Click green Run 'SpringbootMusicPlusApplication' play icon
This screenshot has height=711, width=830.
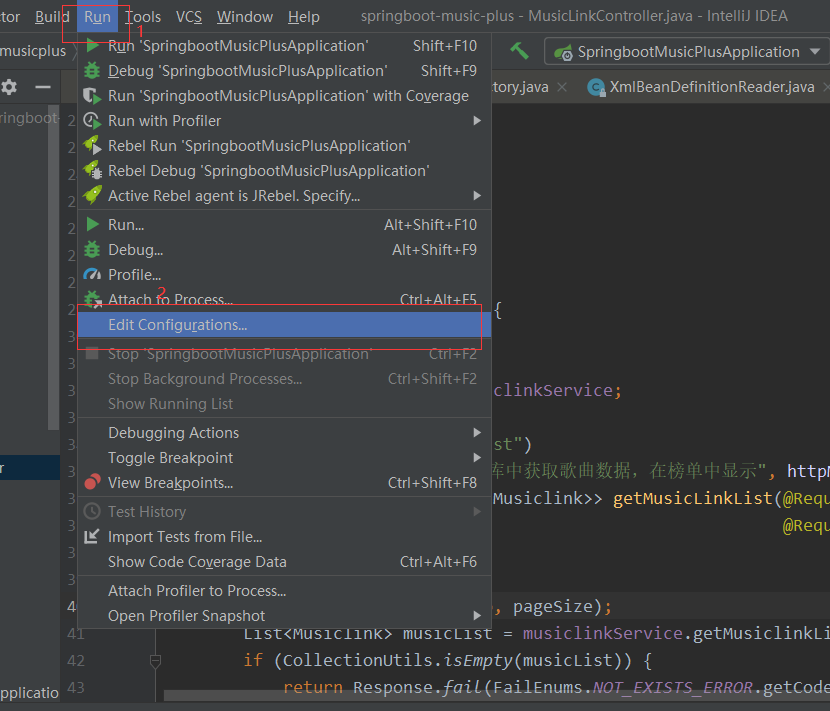point(93,46)
